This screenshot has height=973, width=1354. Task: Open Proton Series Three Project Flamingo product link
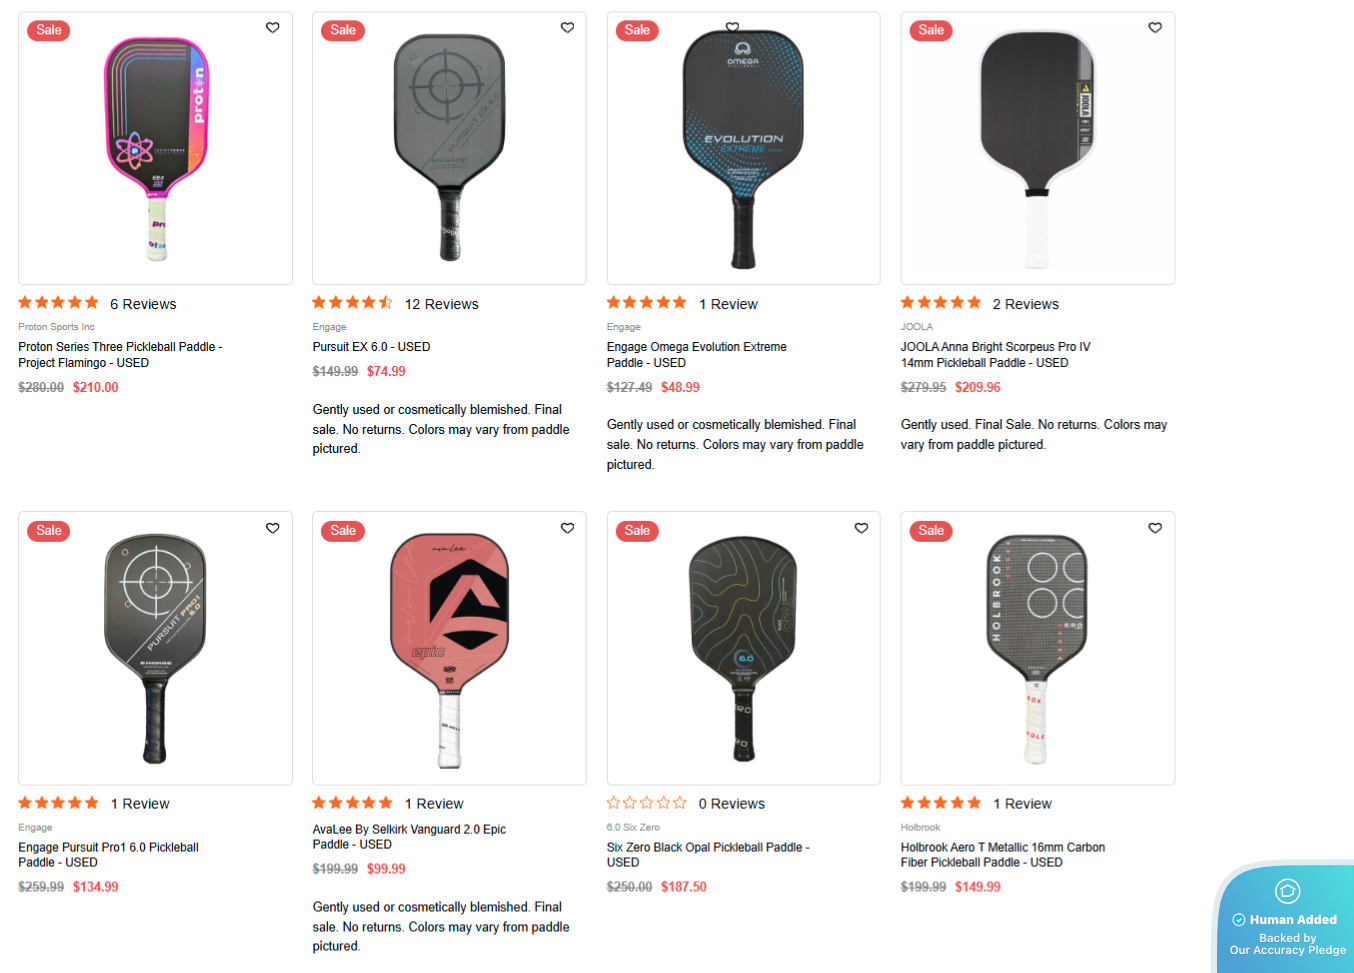click(120, 355)
